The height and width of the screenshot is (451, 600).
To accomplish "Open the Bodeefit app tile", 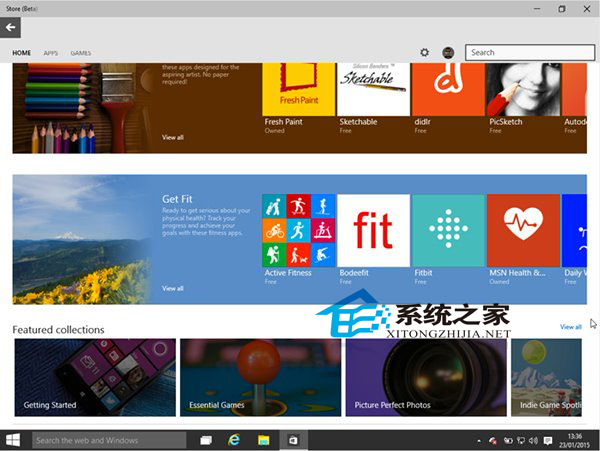I will (373, 240).
